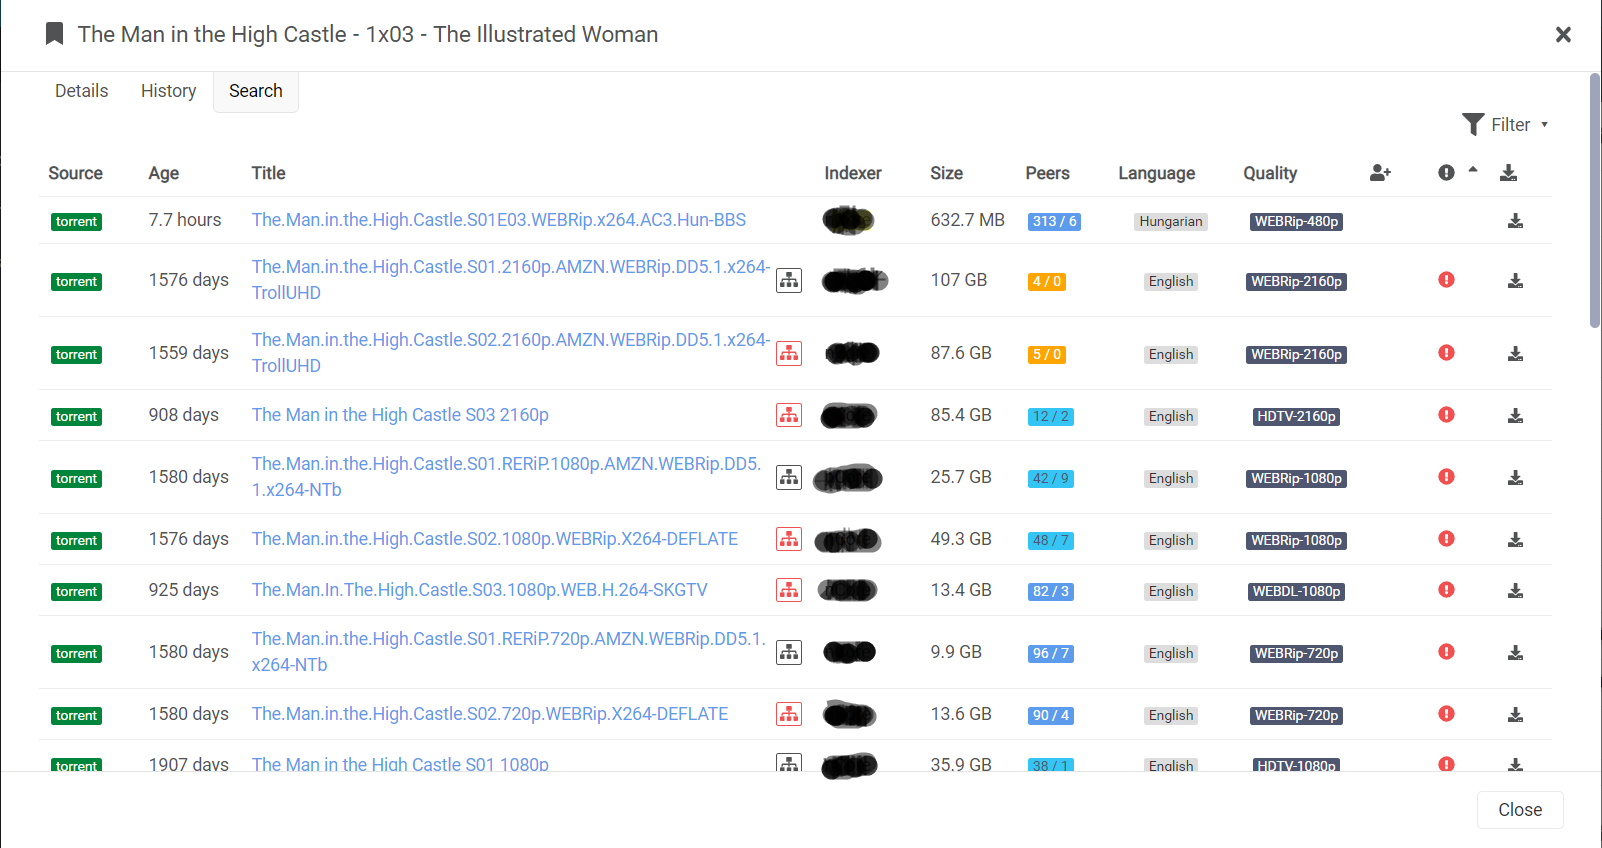
Task: Sort by rejections exclamation column header
Action: (1446, 173)
